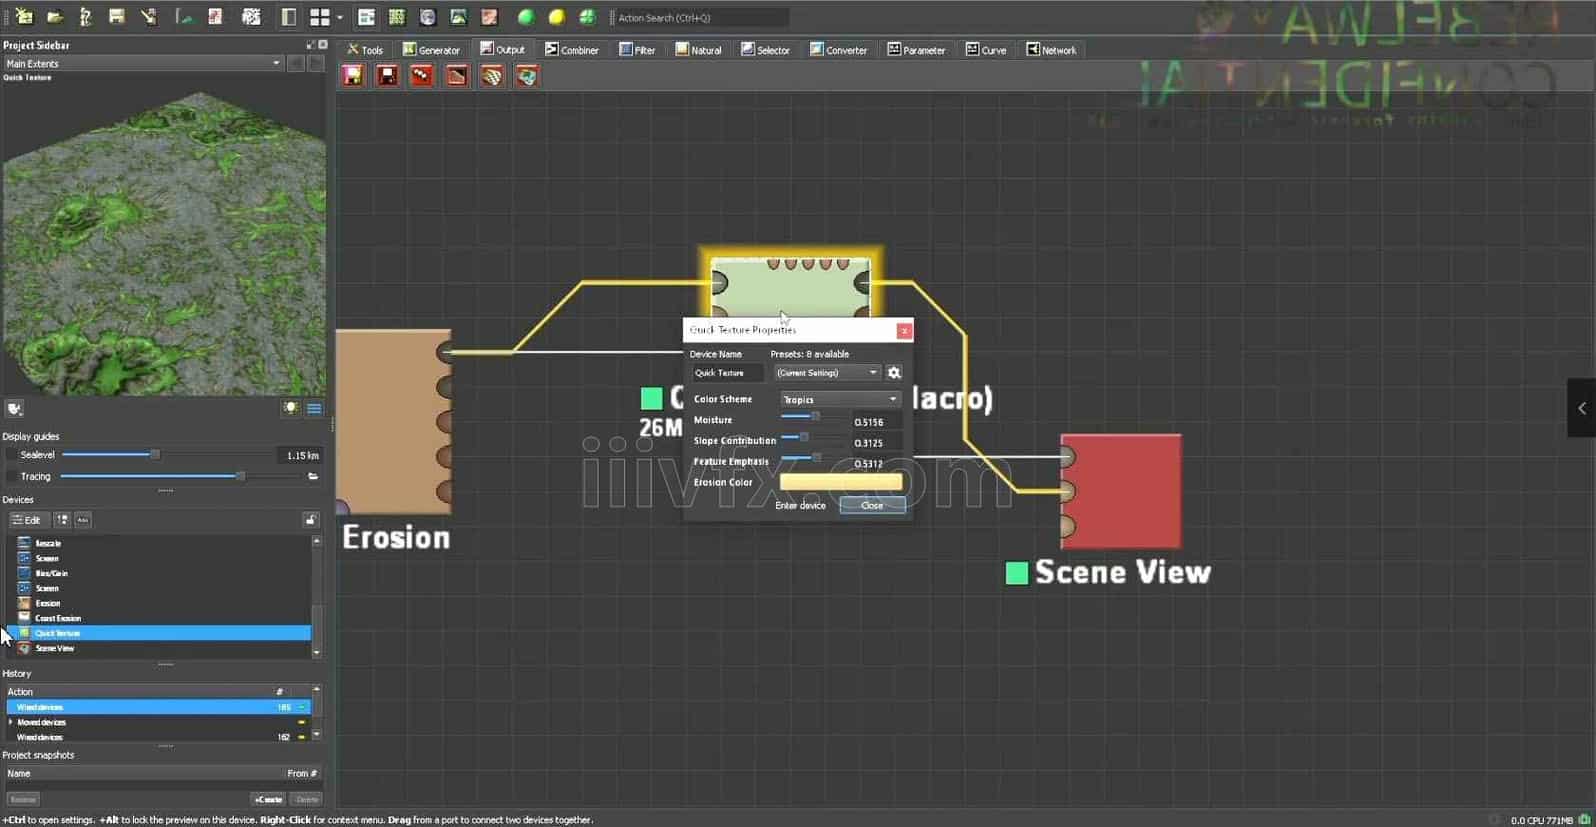Viewport: 1596px width, 827px height.
Task: Click the devices sort order icon
Action: tap(62, 520)
